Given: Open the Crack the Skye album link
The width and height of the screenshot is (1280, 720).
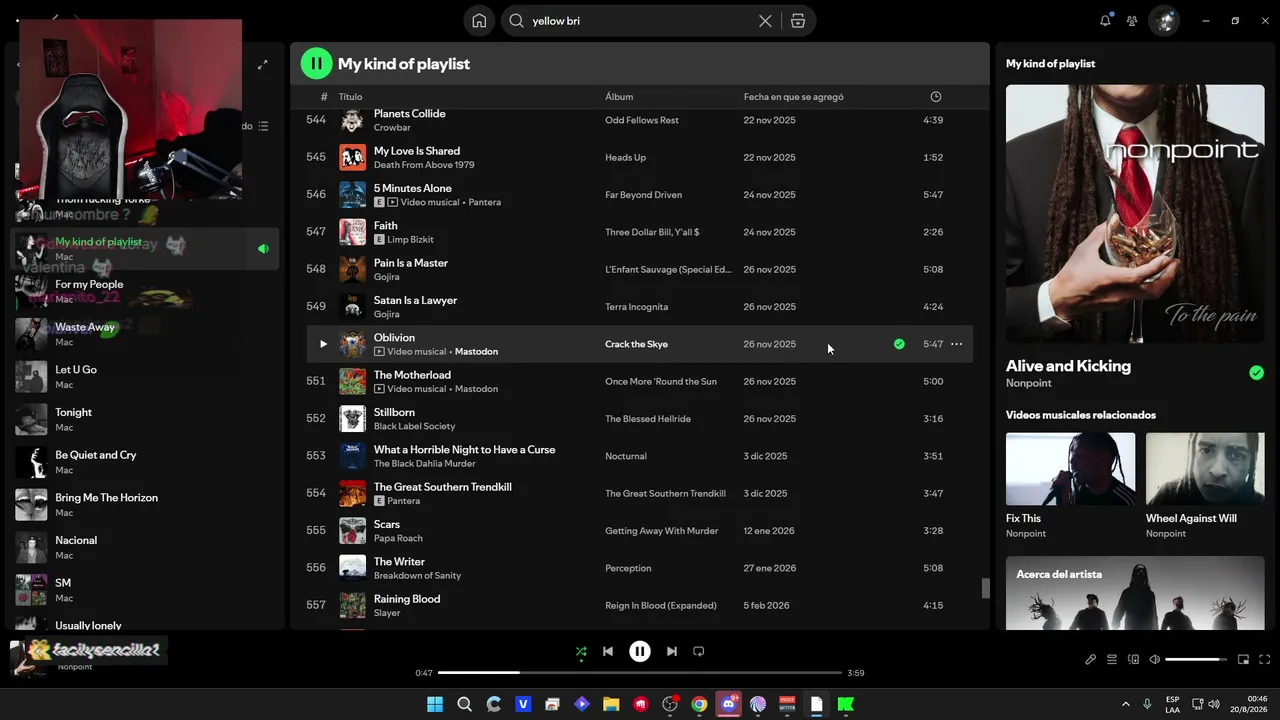Looking at the screenshot, I should (x=636, y=344).
